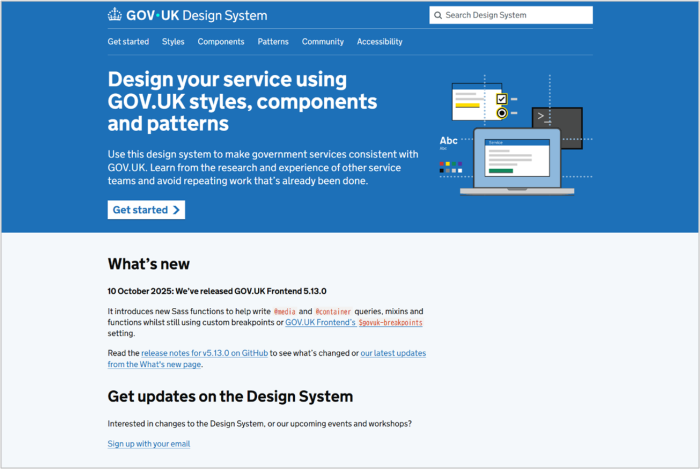
Task: Click the search magnifier icon
Action: point(437,15)
